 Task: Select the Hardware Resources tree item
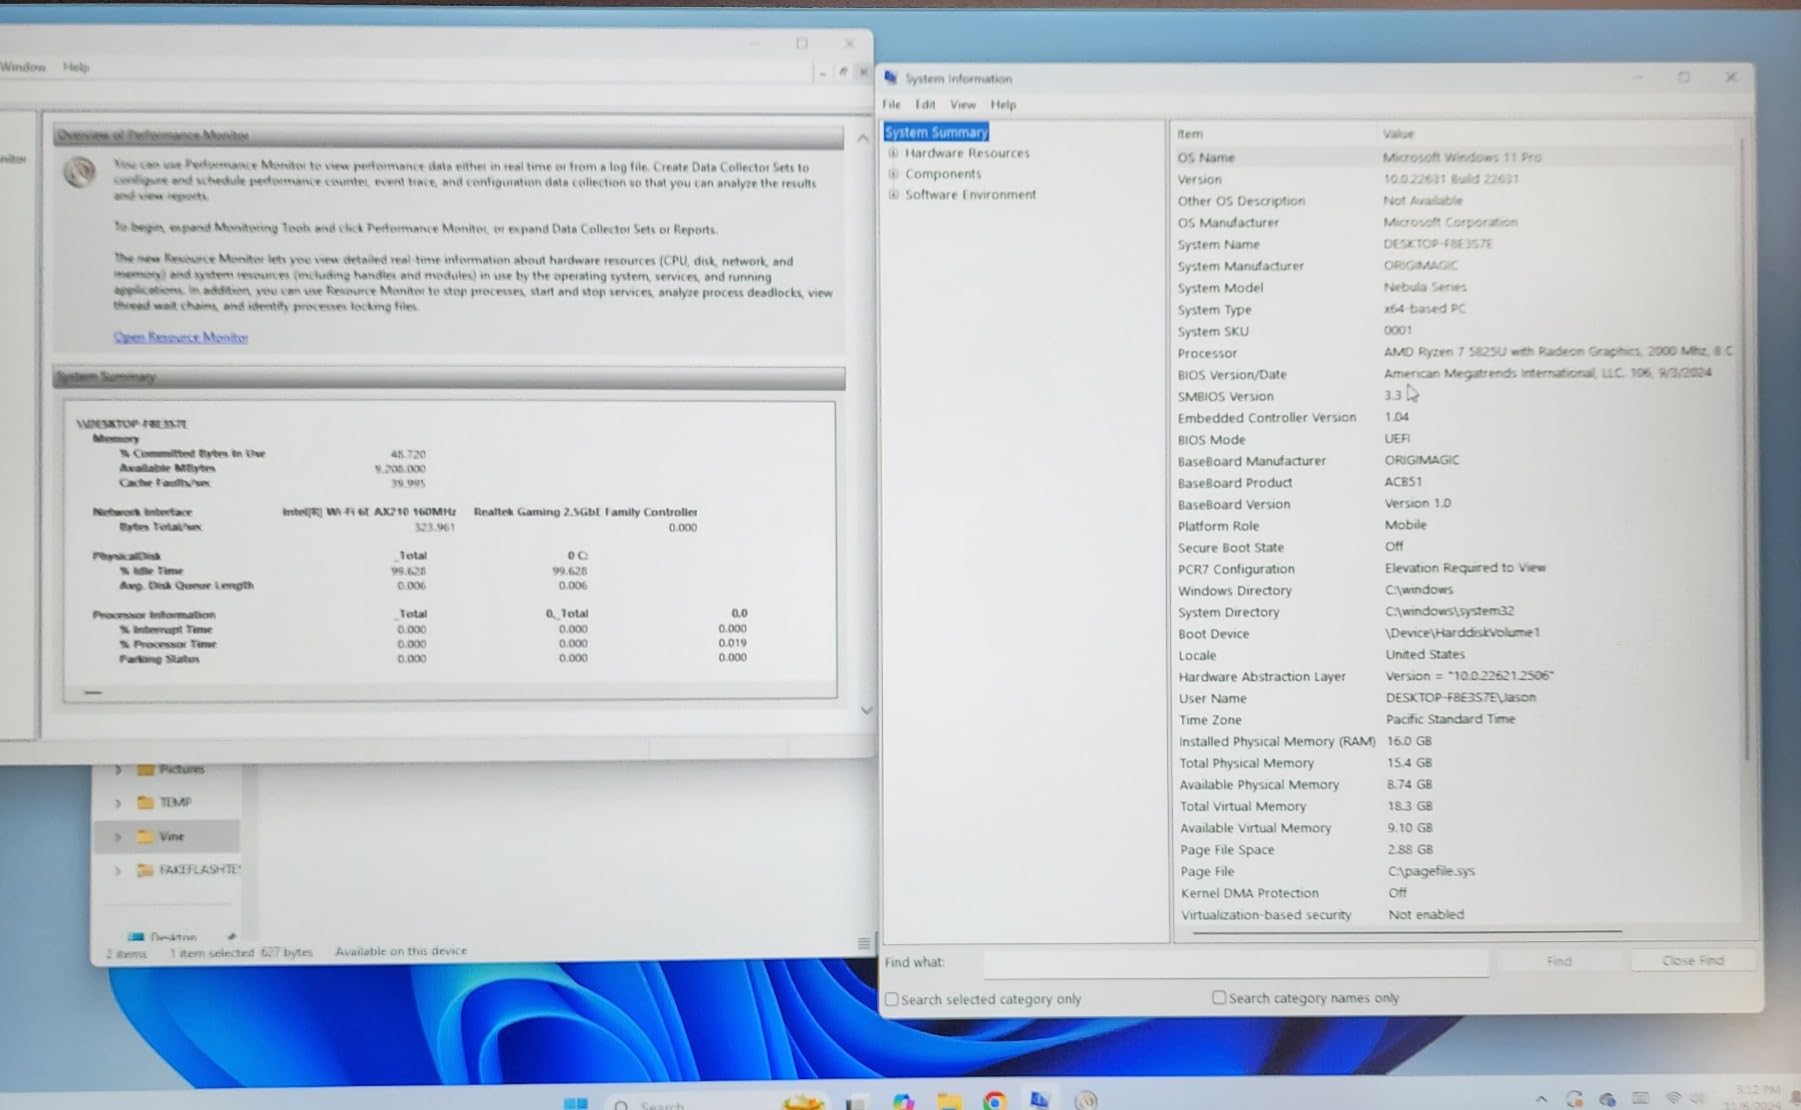tap(967, 153)
